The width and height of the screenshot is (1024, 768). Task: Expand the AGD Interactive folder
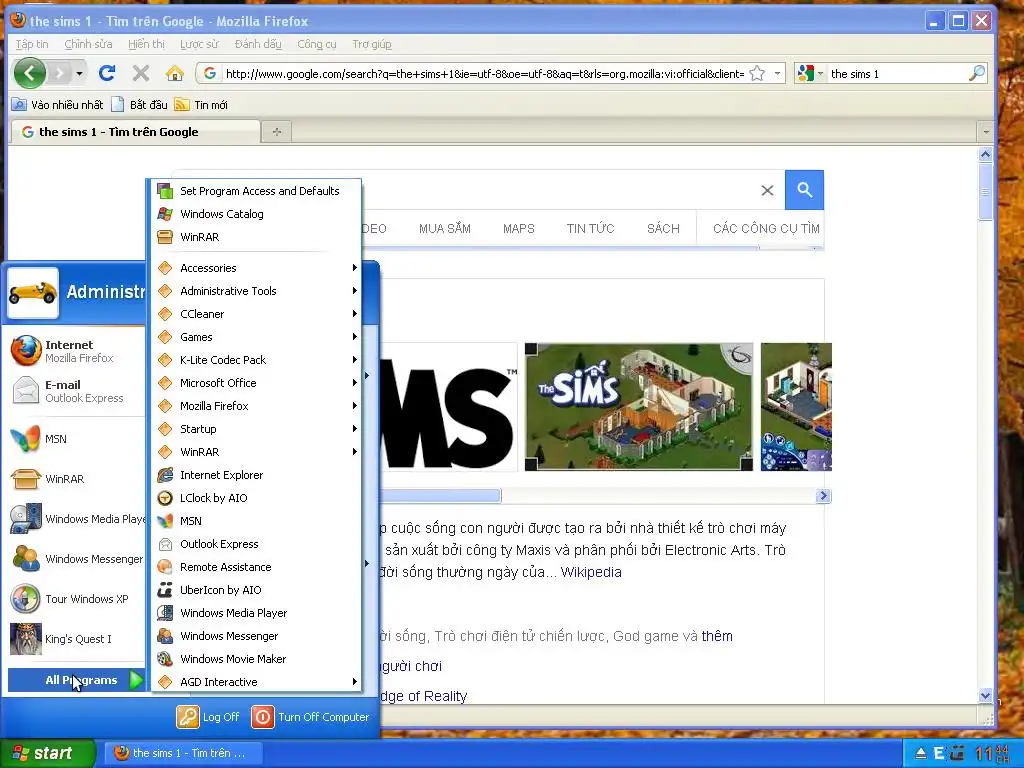tap(255, 682)
